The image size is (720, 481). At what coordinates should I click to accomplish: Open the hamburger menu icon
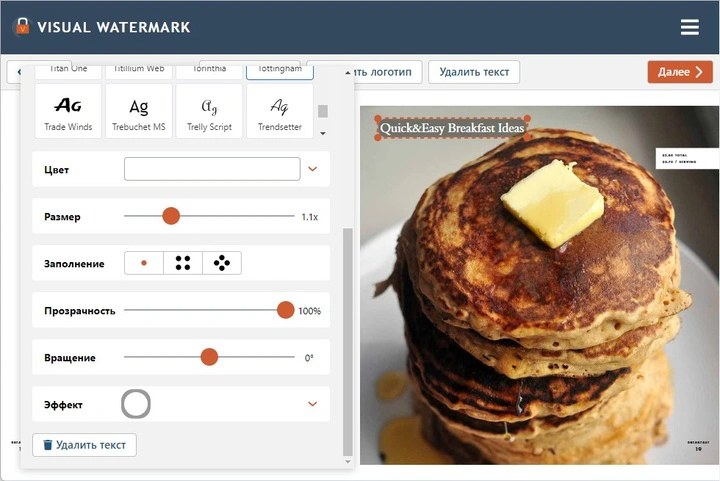pos(690,27)
